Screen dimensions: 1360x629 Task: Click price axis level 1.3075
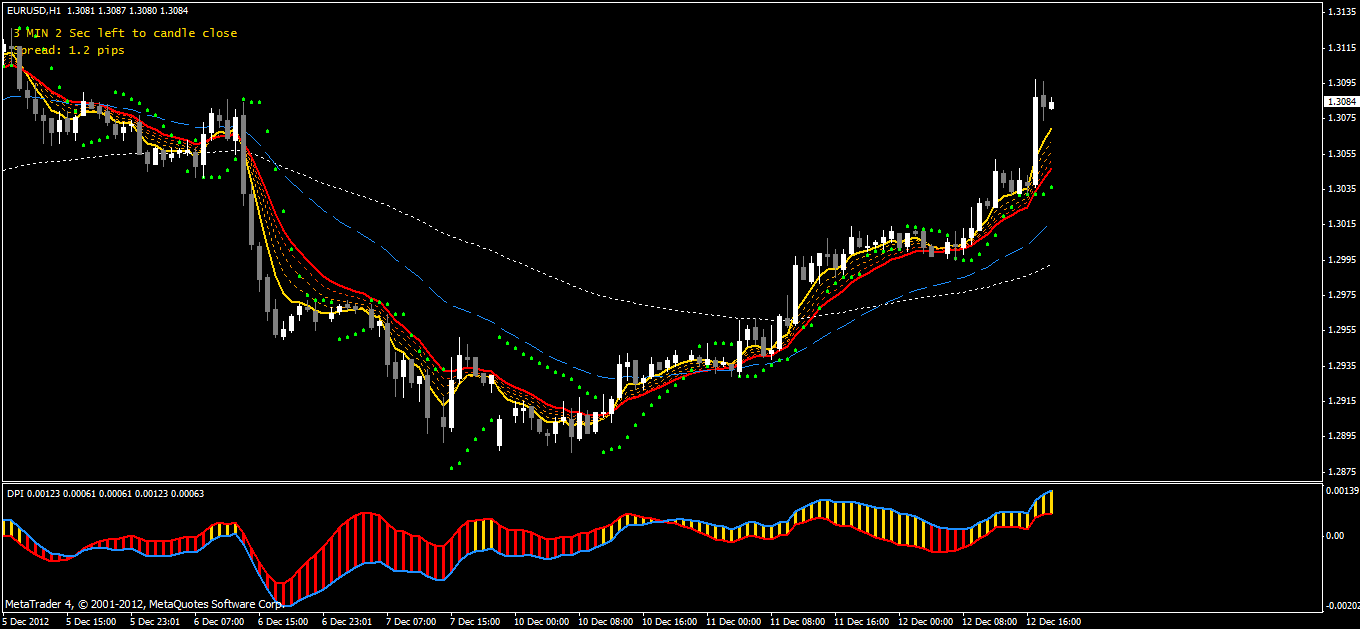pyautogui.click(x=1341, y=118)
